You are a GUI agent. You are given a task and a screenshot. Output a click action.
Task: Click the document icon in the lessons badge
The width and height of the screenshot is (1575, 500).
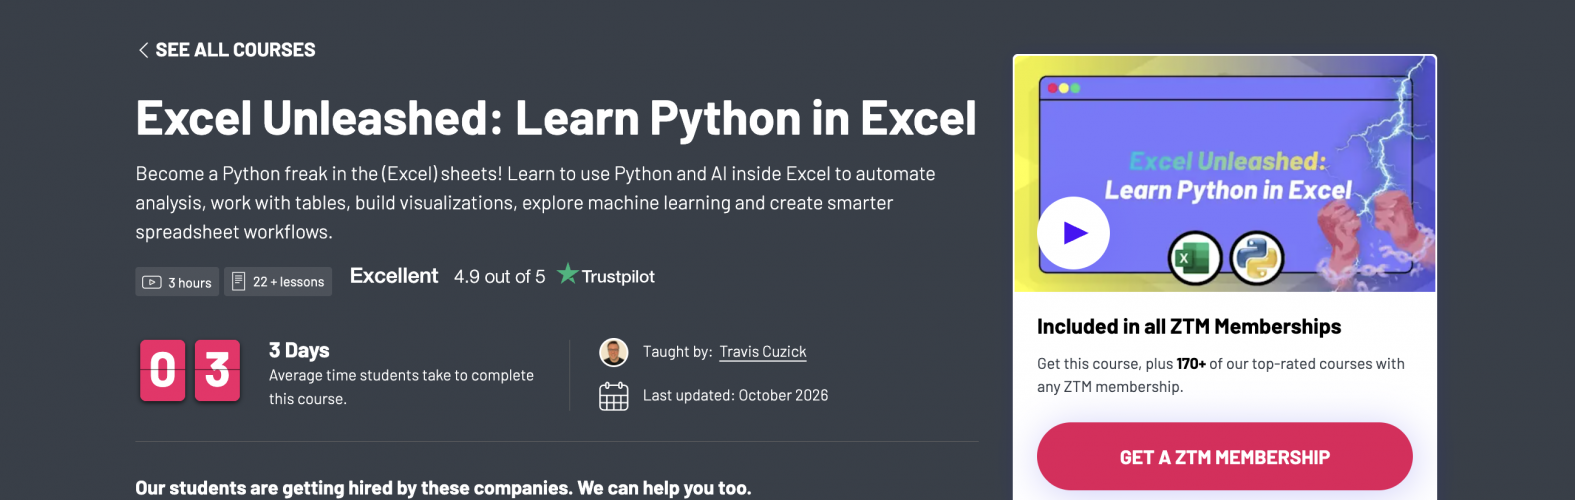click(x=238, y=282)
